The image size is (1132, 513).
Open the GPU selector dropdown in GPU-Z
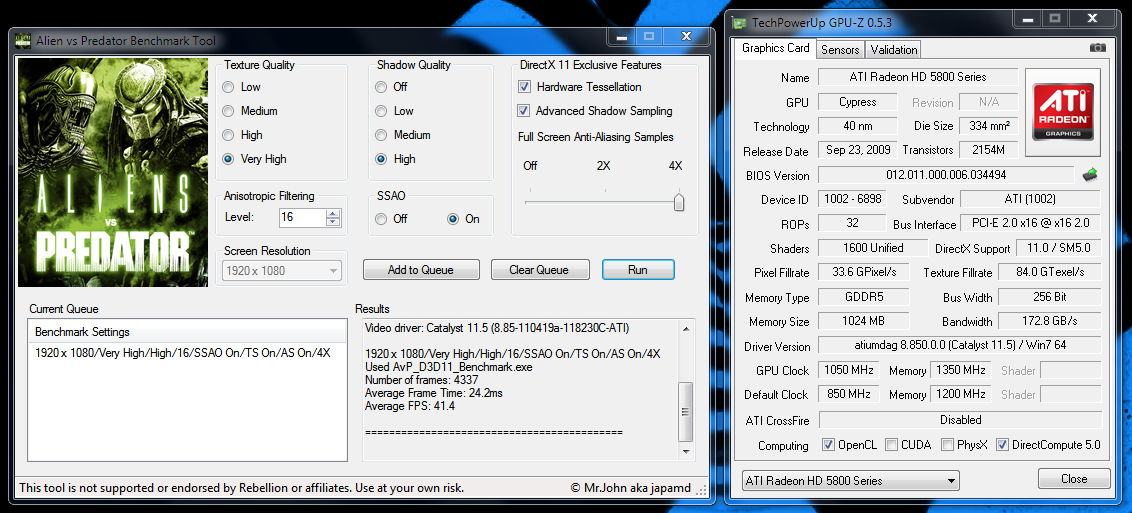click(x=850, y=481)
